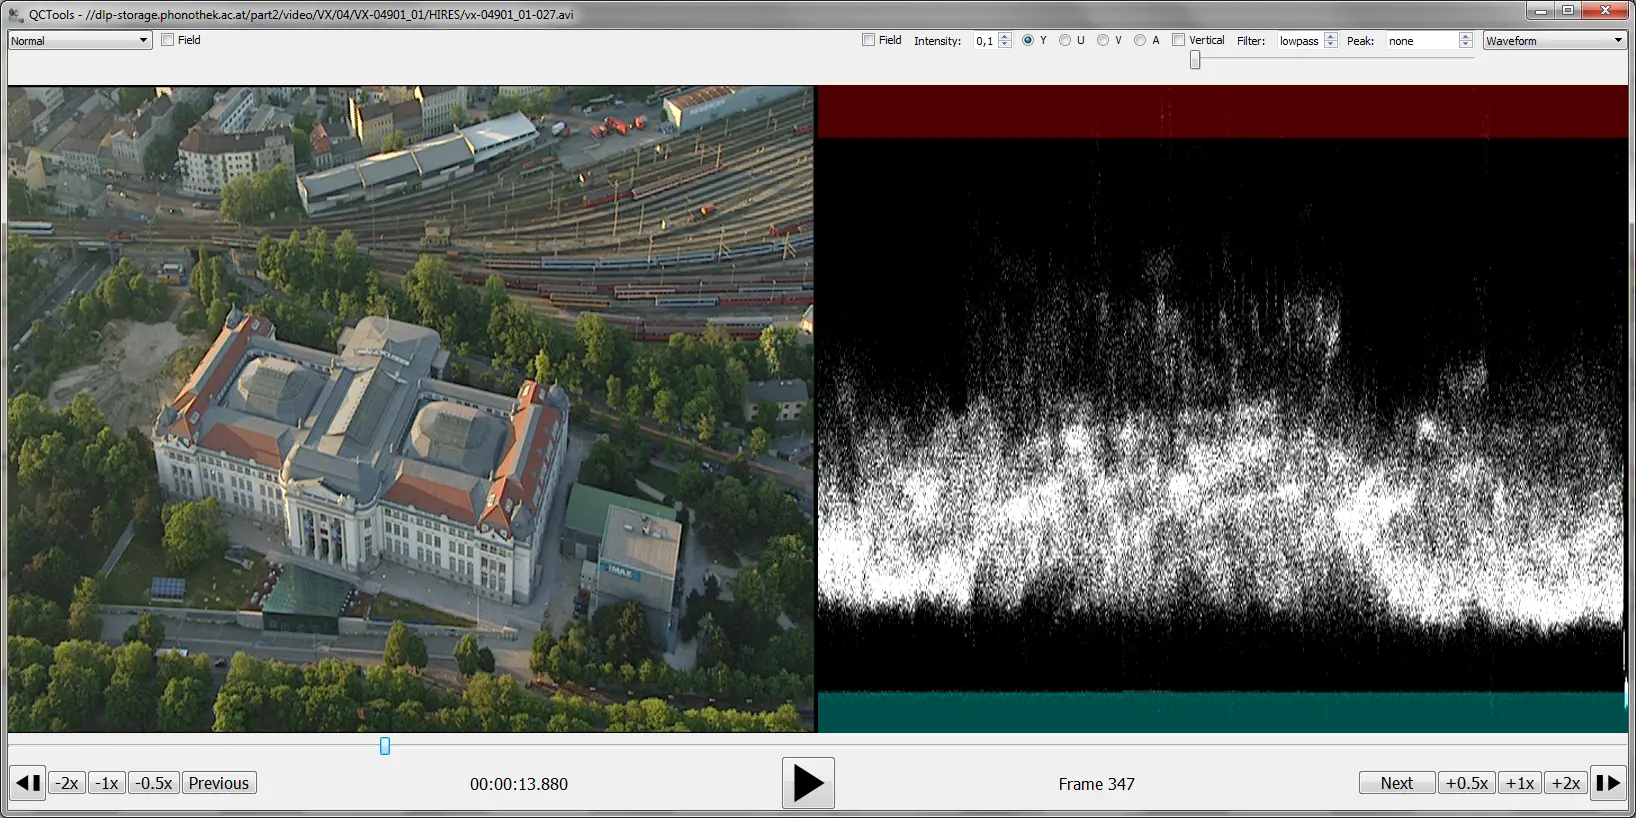1636x818 pixels.
Task: Click the large Play button
Action: pos(808,783)
